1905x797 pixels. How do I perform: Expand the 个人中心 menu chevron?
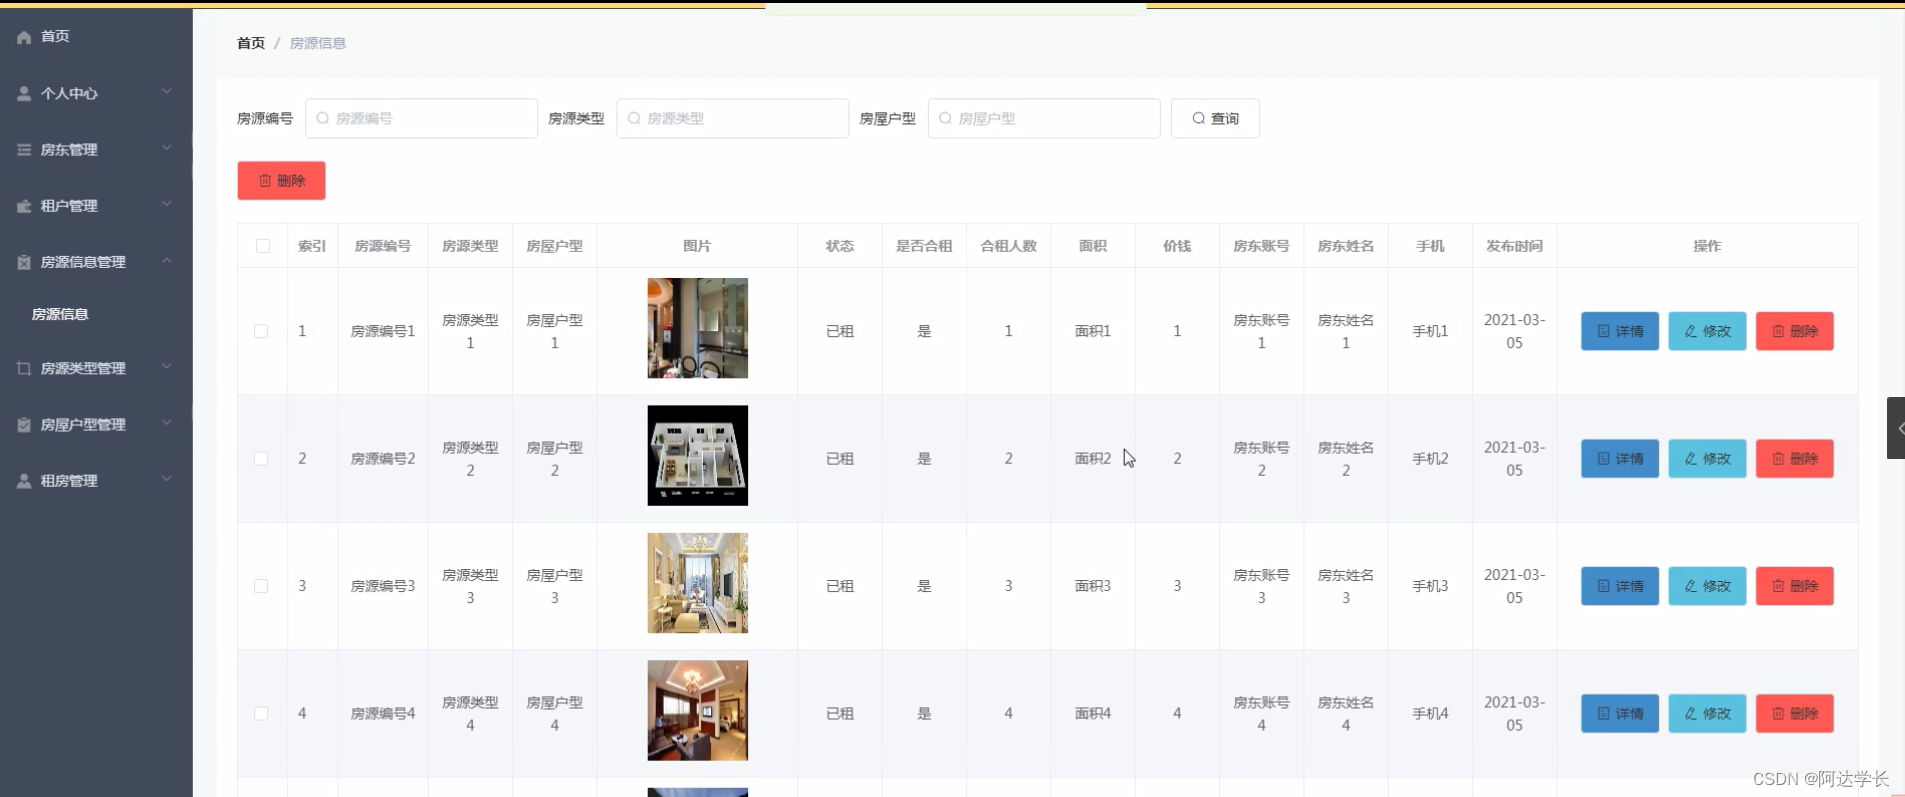pos(167,92)
